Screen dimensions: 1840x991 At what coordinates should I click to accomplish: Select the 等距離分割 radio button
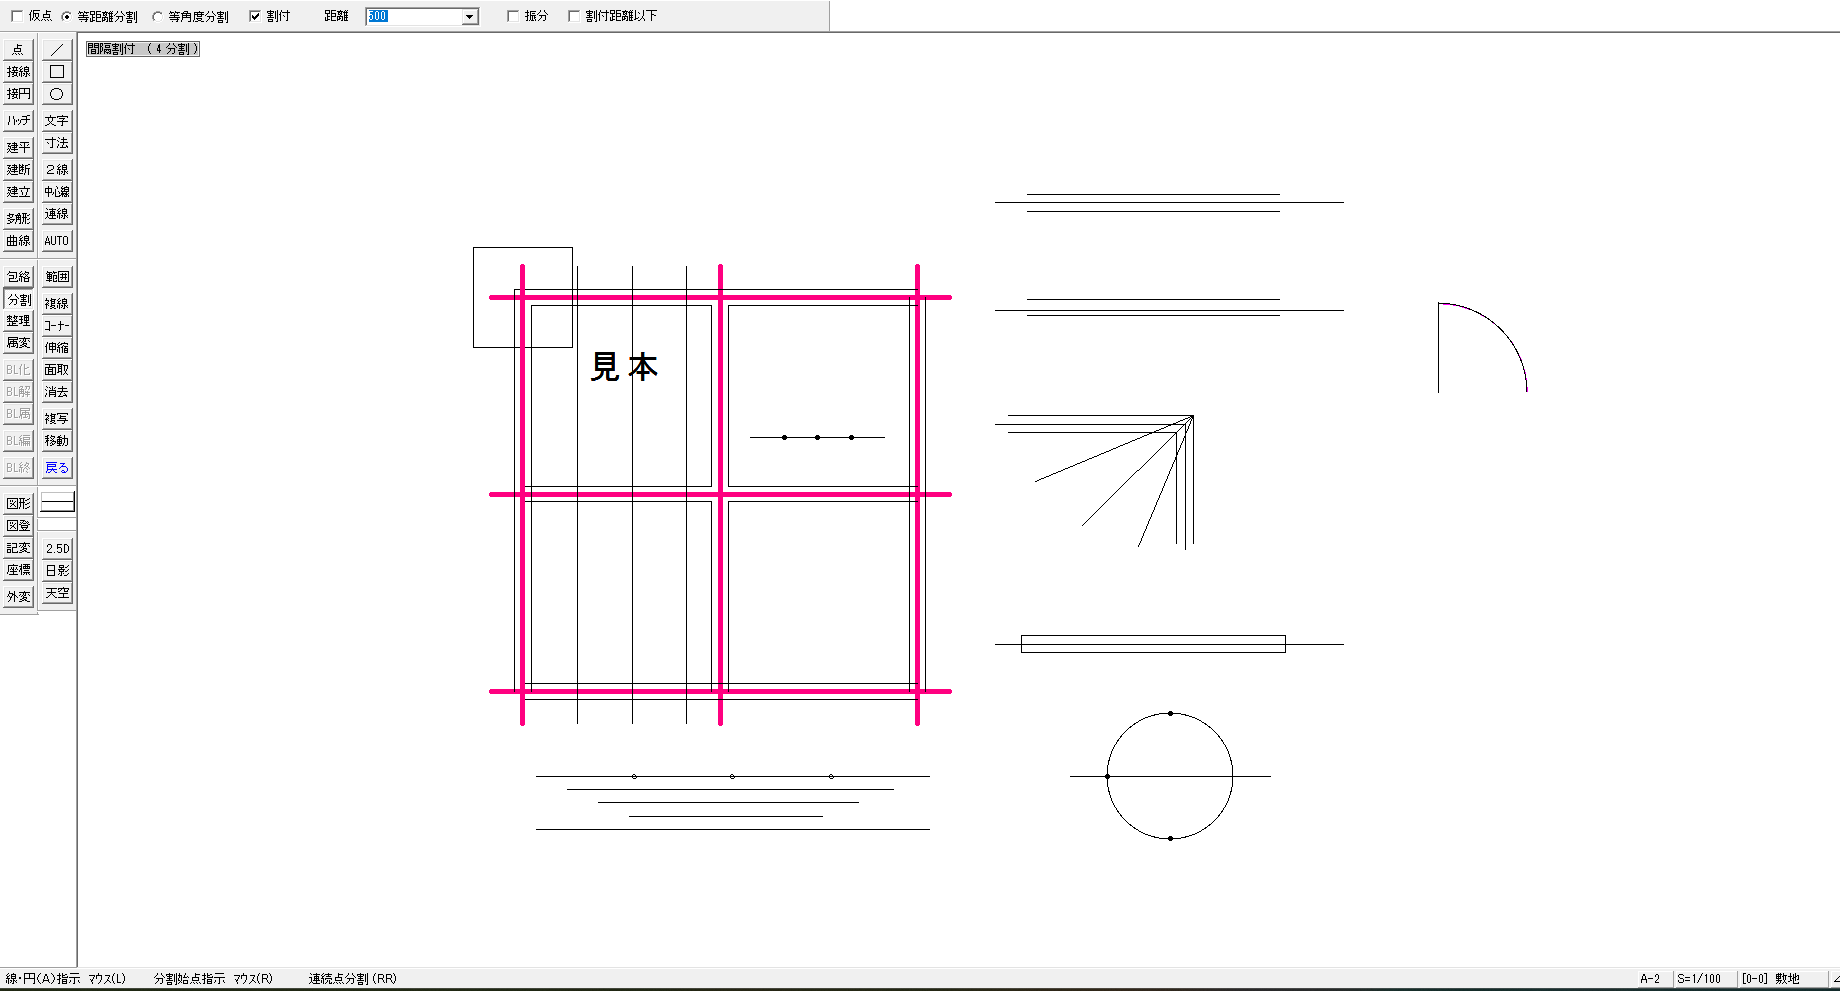67,16
